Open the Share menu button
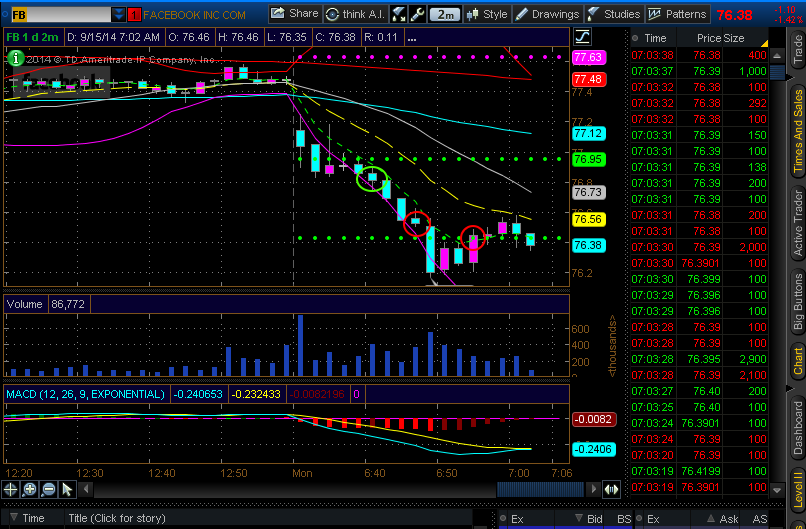 tap(295, 14)
